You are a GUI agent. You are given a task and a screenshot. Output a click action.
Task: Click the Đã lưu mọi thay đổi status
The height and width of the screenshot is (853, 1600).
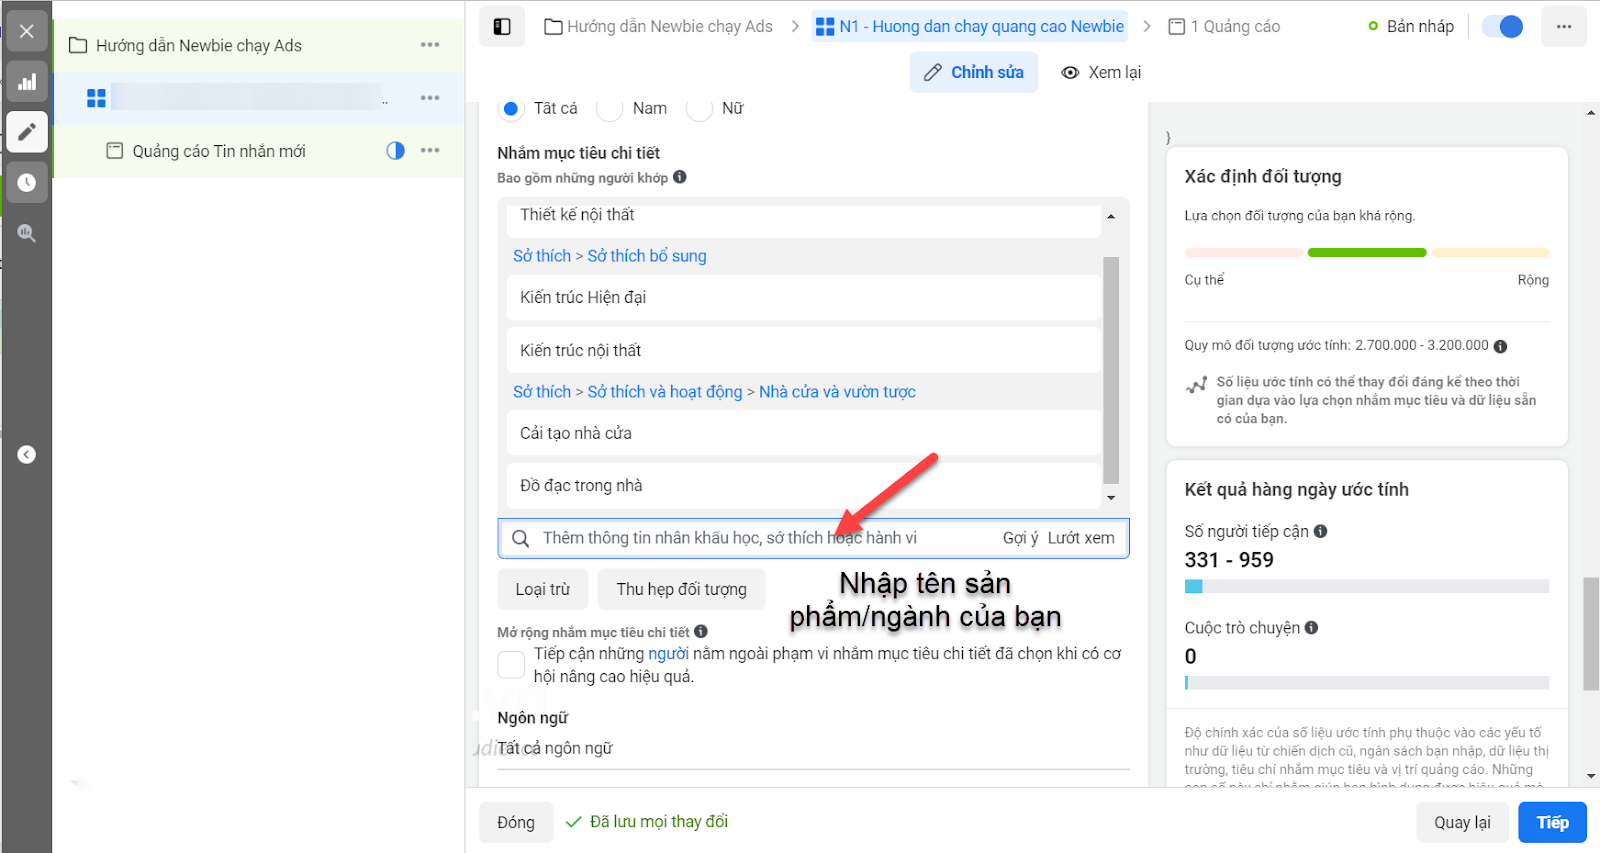[647, 822]
